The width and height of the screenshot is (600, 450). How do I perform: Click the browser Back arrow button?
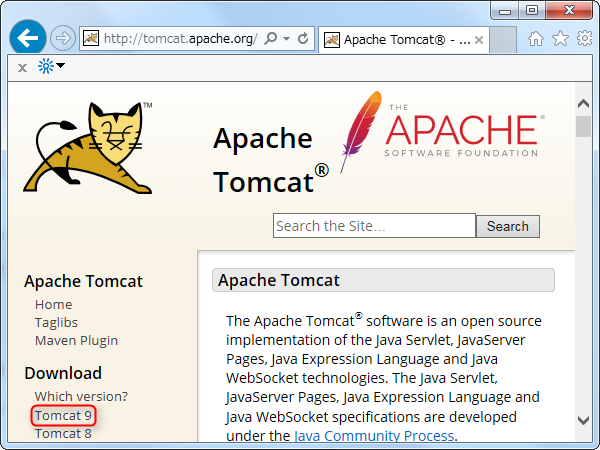(28, 38)
